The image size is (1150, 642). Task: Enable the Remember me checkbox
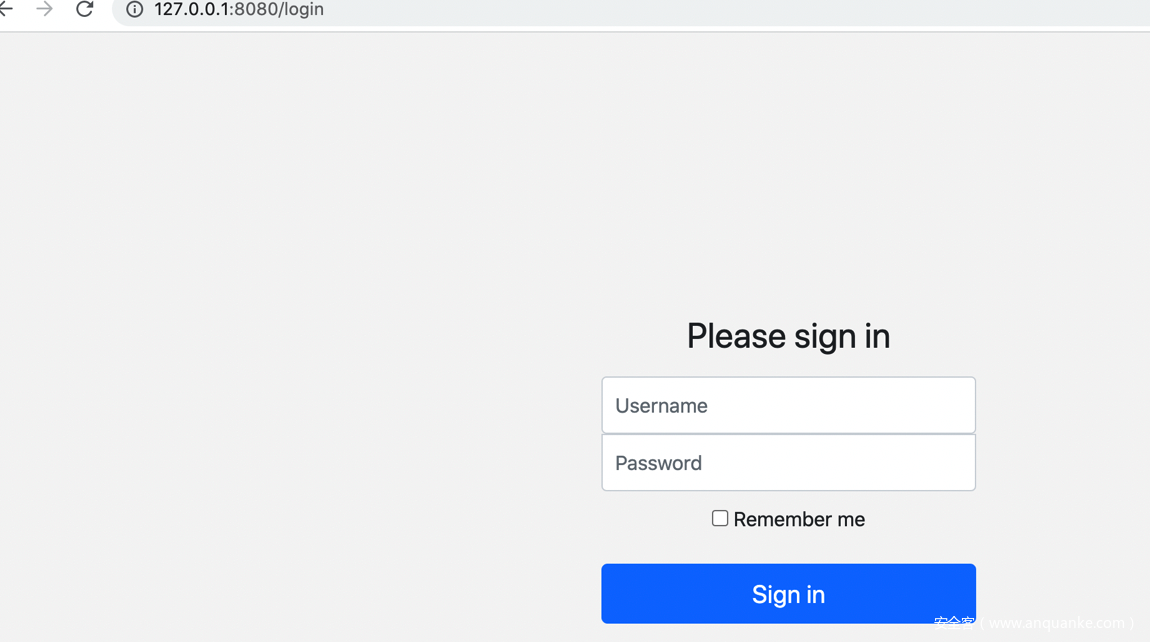(720, 518)
